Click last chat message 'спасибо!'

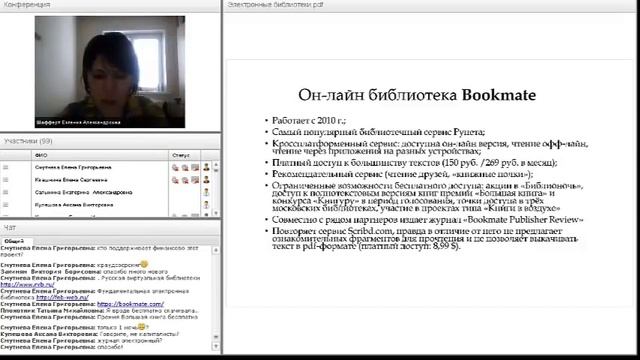62,347
